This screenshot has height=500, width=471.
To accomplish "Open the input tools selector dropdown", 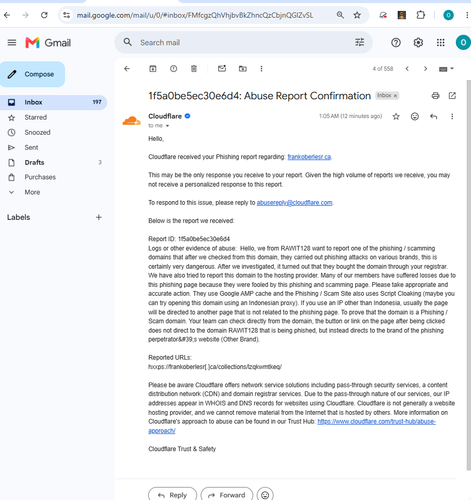I will tap(446, 69).
